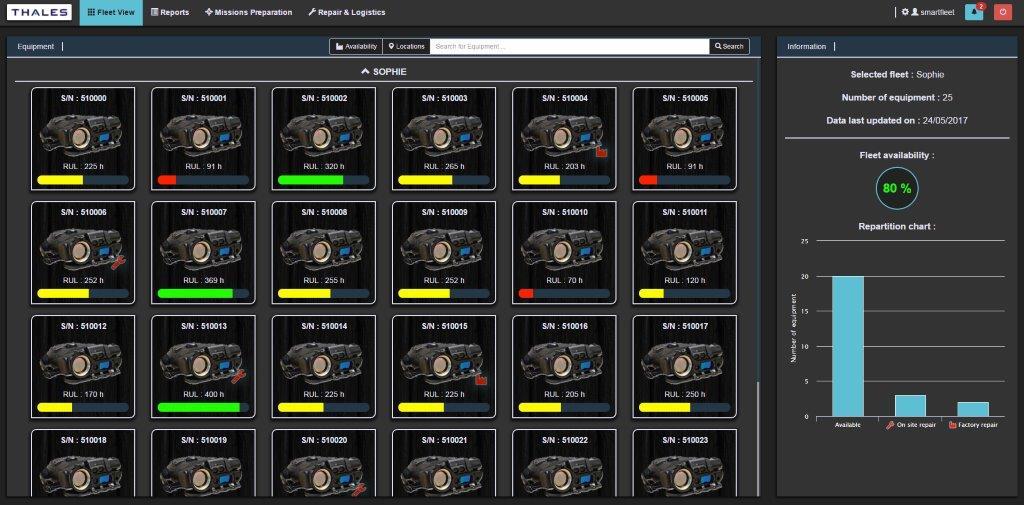Open equipment card S/N 510016
The height and width of the screenshot is (505, 1024).
tap(564, 367)
